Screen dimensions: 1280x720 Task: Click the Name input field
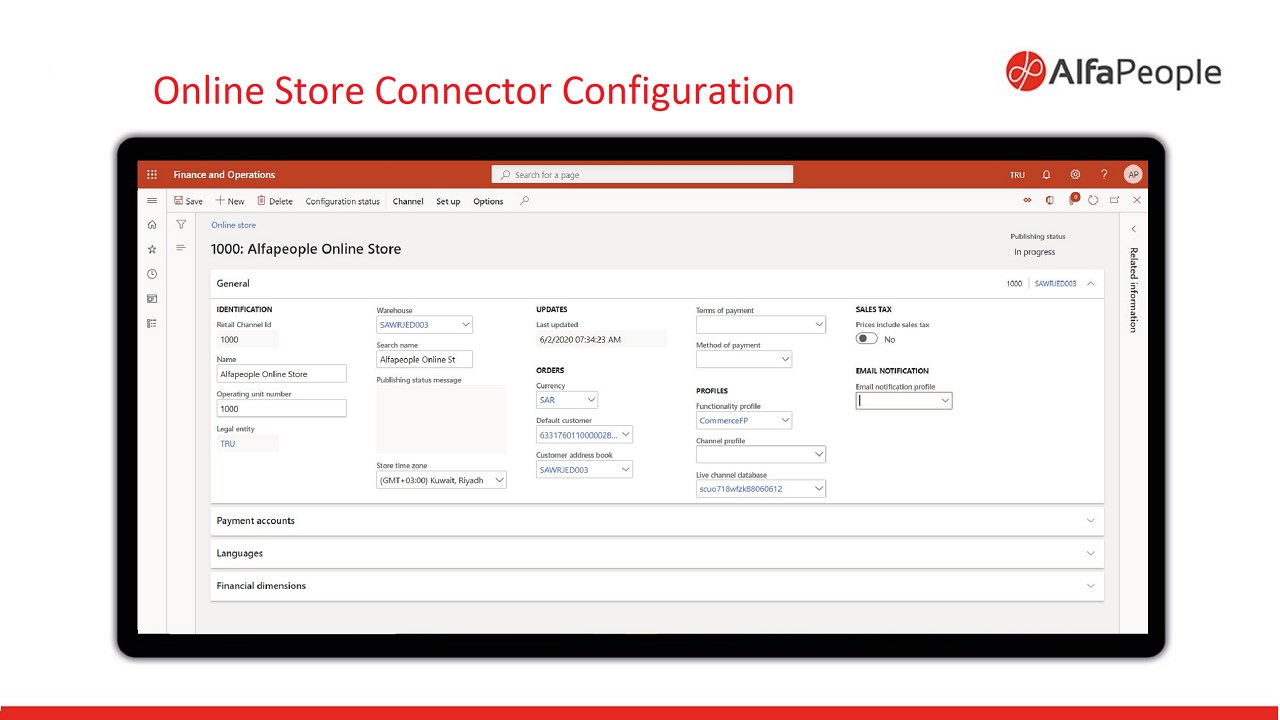click(281, 374)
